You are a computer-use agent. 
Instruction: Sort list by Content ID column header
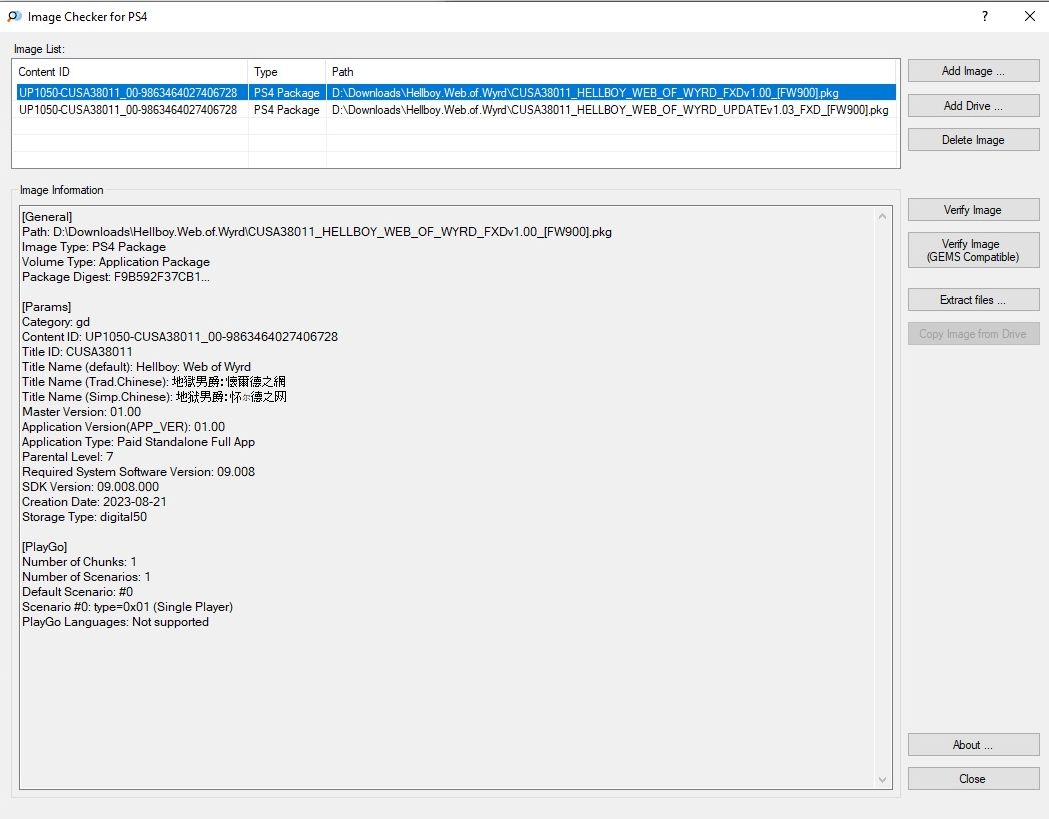tap(129, 72)
